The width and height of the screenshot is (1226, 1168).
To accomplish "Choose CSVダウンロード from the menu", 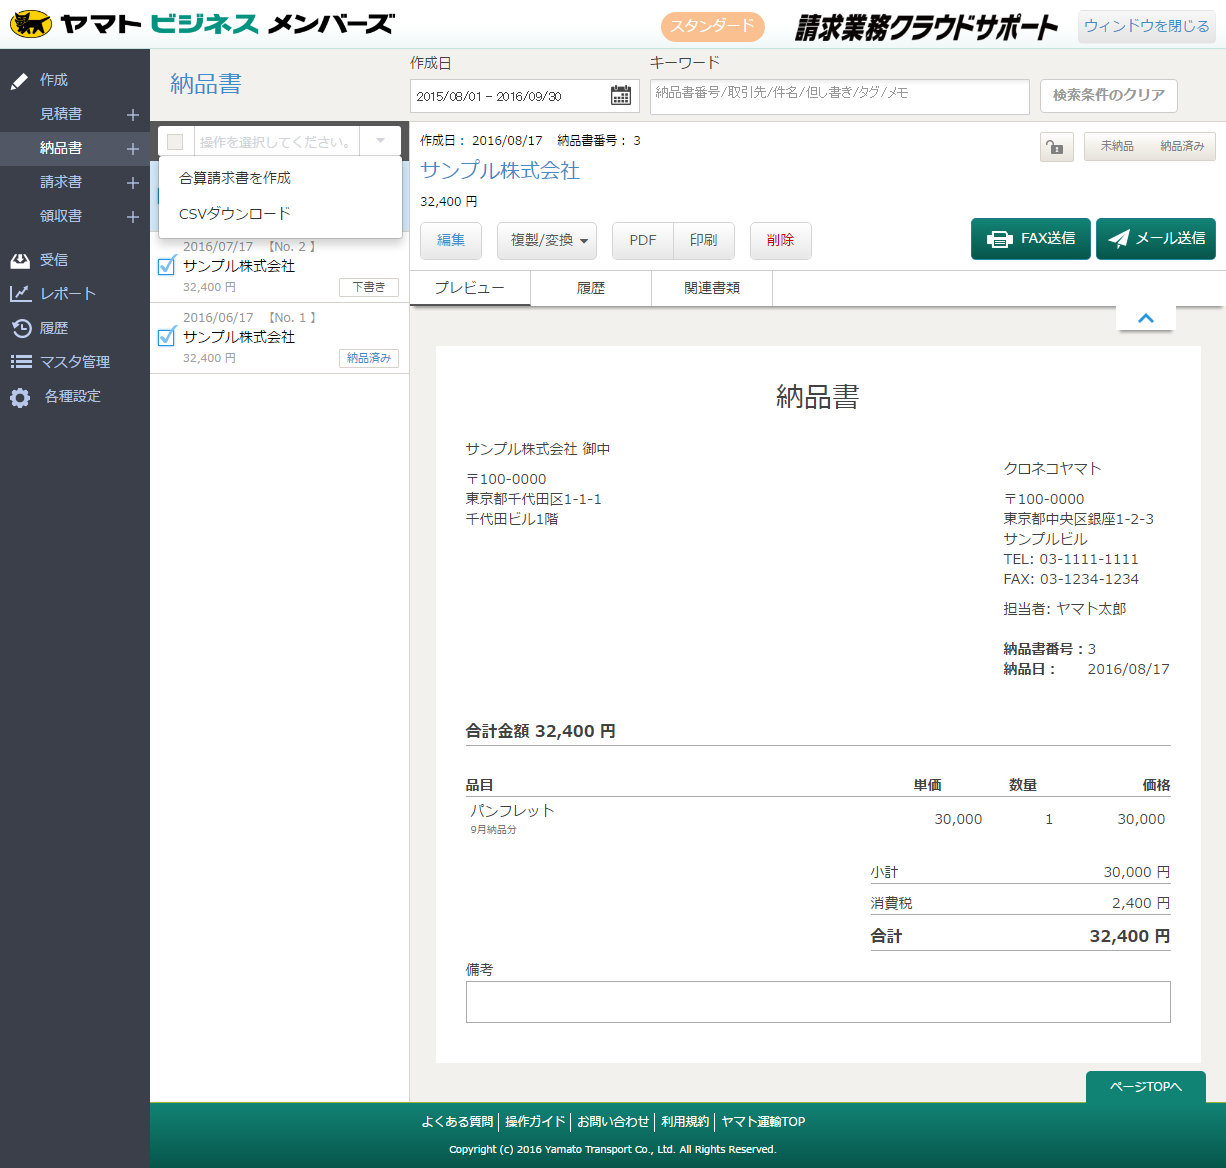I will (280, 214).
